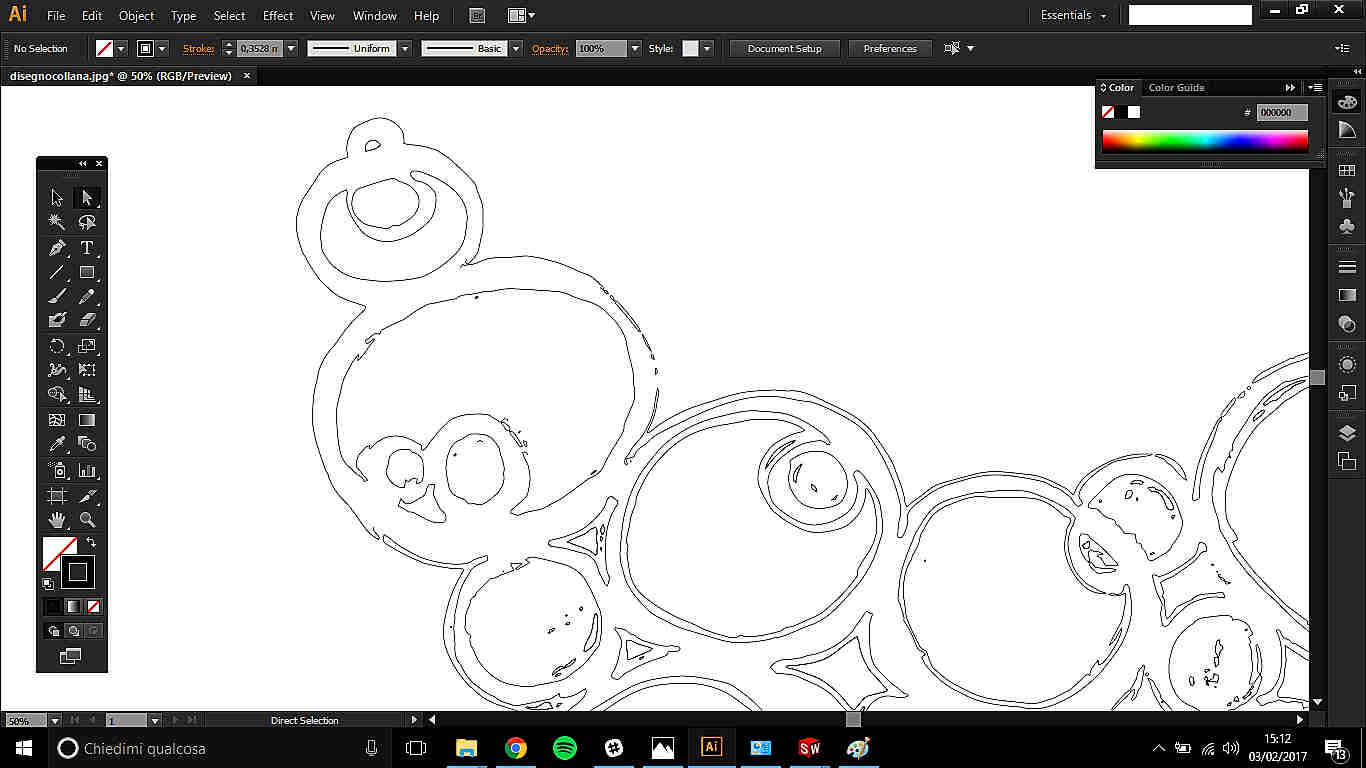Open the Brushes panel from dock
The width and height of the screenshot is (1366, 768).
coord(1347,197)
